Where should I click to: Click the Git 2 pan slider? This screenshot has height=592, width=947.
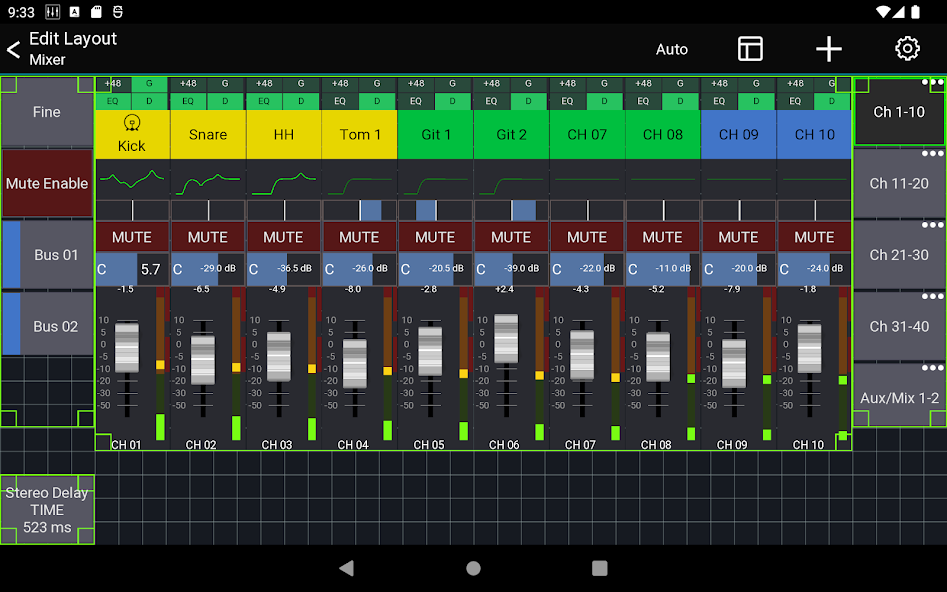point(512,210)
